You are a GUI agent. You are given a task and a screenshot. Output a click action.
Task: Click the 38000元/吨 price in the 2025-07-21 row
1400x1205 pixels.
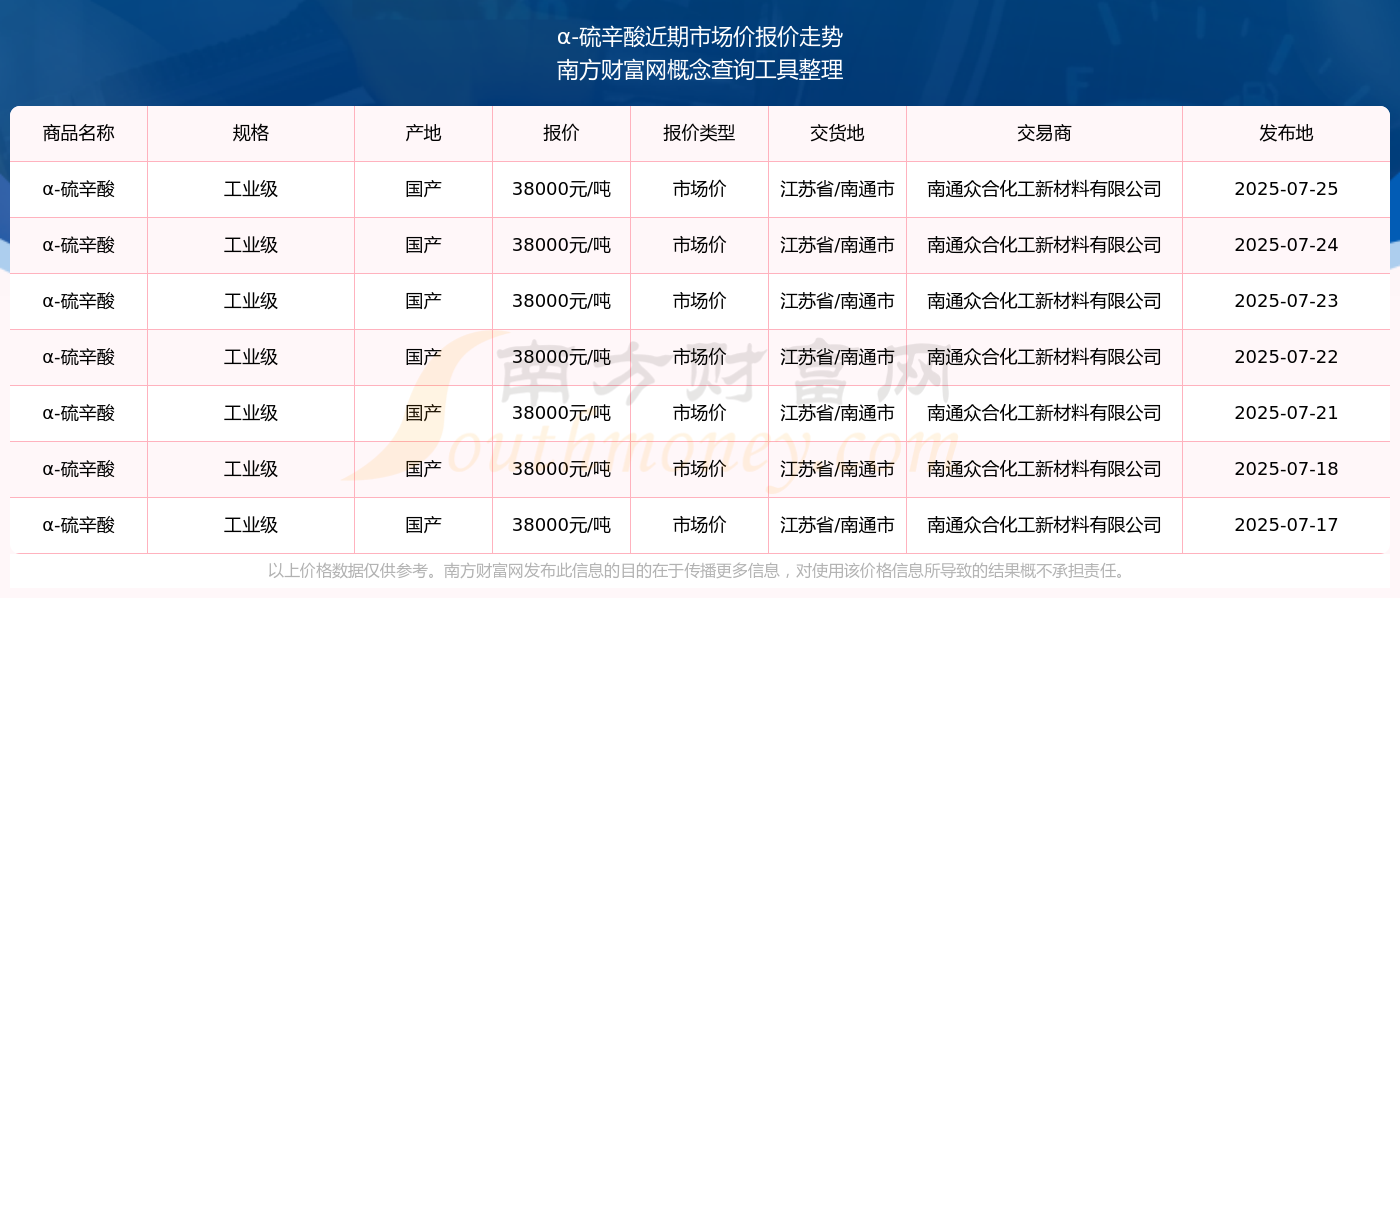(x=561, y=413)
